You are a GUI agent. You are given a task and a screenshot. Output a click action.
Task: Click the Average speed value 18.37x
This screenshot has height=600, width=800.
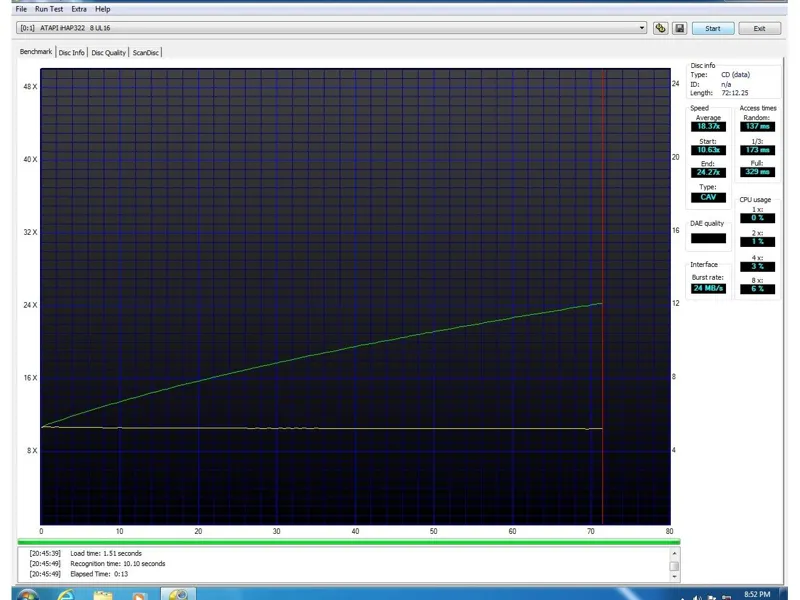708,127
